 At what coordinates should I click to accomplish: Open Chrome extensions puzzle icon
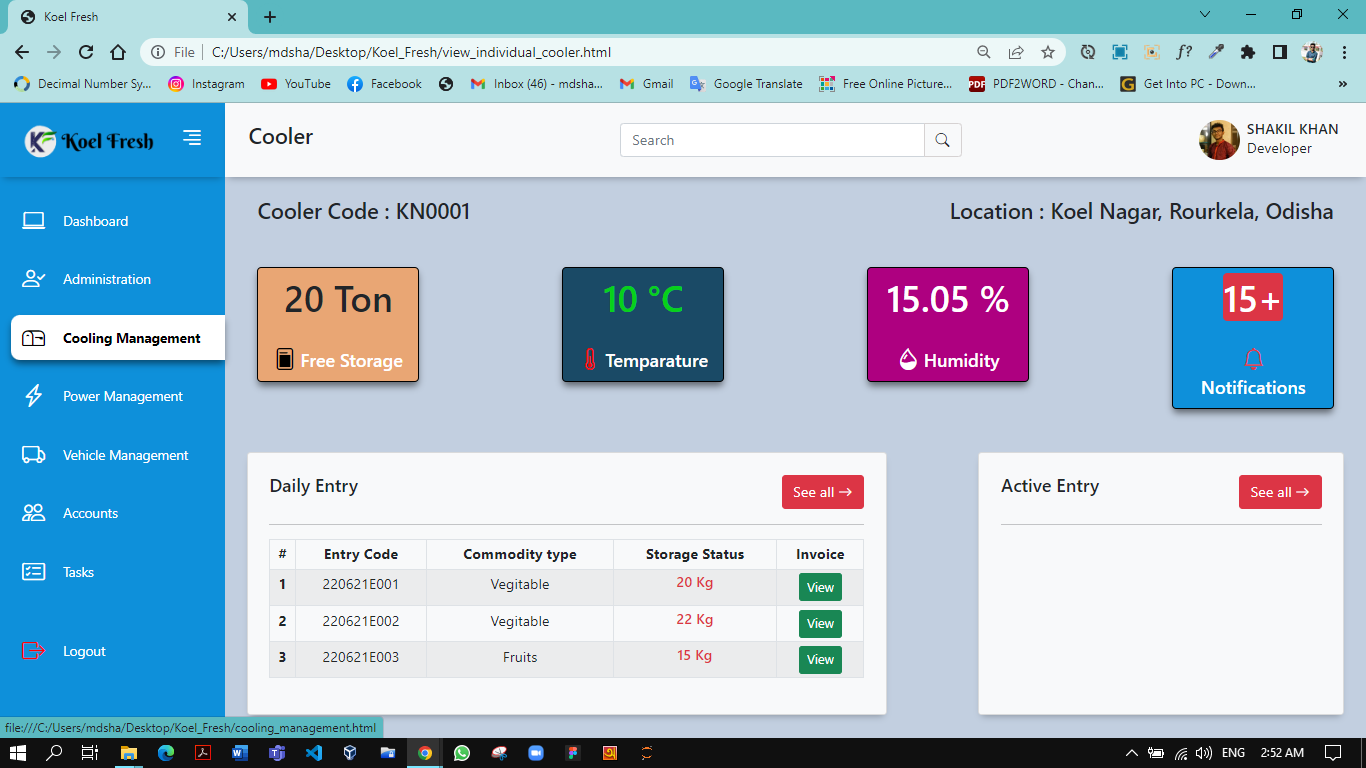point(1248,52)
